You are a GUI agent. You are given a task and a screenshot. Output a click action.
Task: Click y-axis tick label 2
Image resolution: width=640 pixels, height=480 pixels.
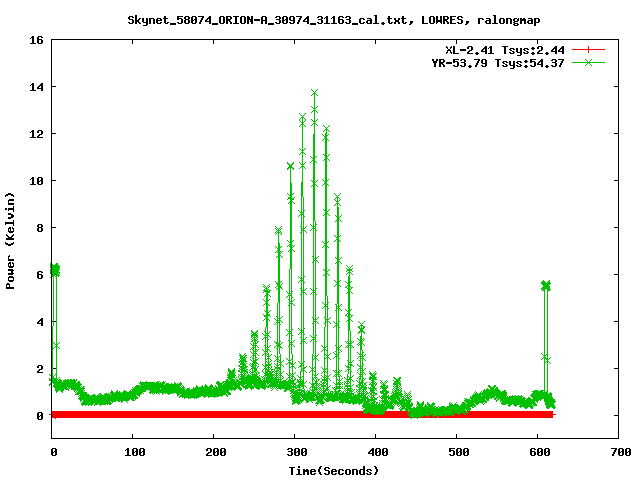(x=40, y=369)
